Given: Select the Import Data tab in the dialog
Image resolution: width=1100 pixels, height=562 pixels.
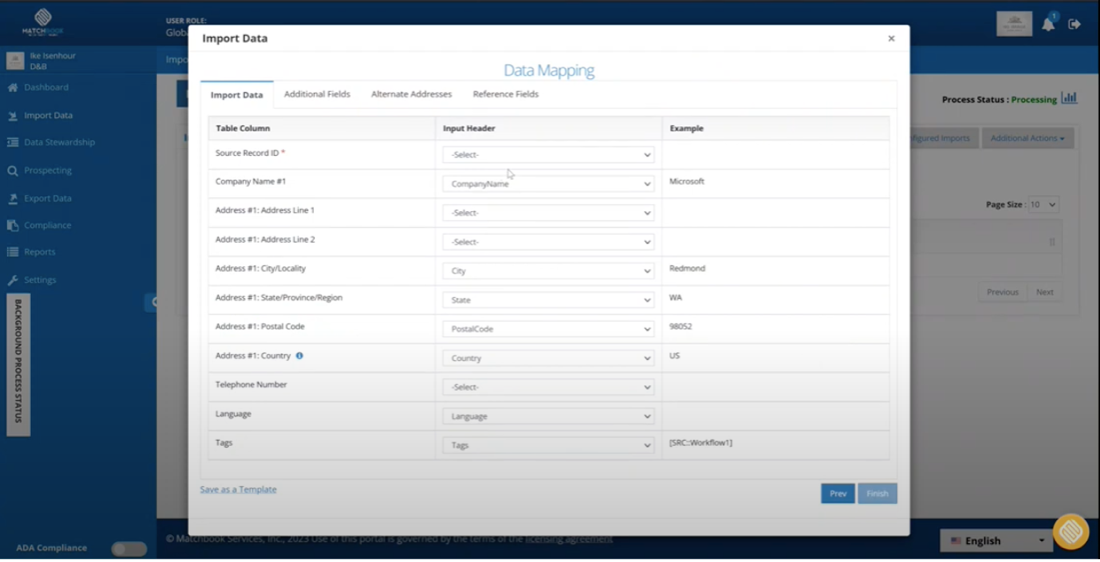Looking at the screenshot, I should point(237,95).
